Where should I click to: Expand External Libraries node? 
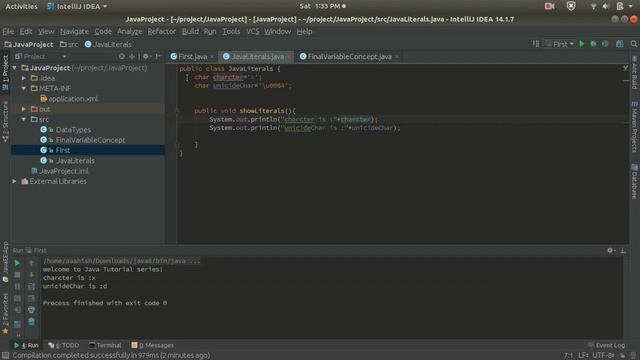point(15,181)
